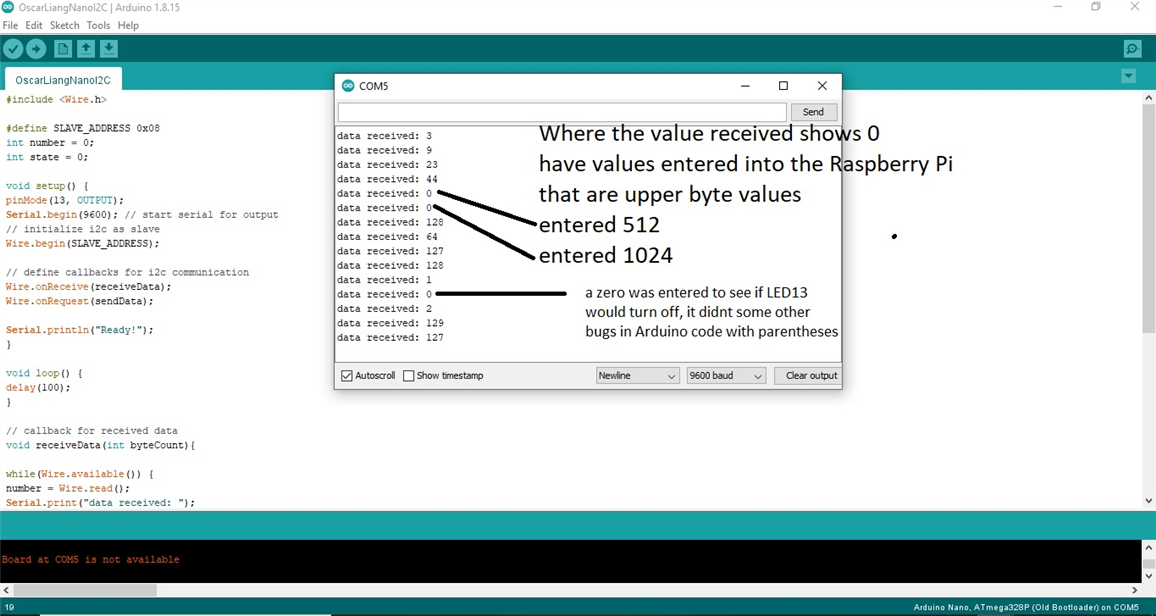Click 'Serial.println("Ready!");' line

pos(79,331)
